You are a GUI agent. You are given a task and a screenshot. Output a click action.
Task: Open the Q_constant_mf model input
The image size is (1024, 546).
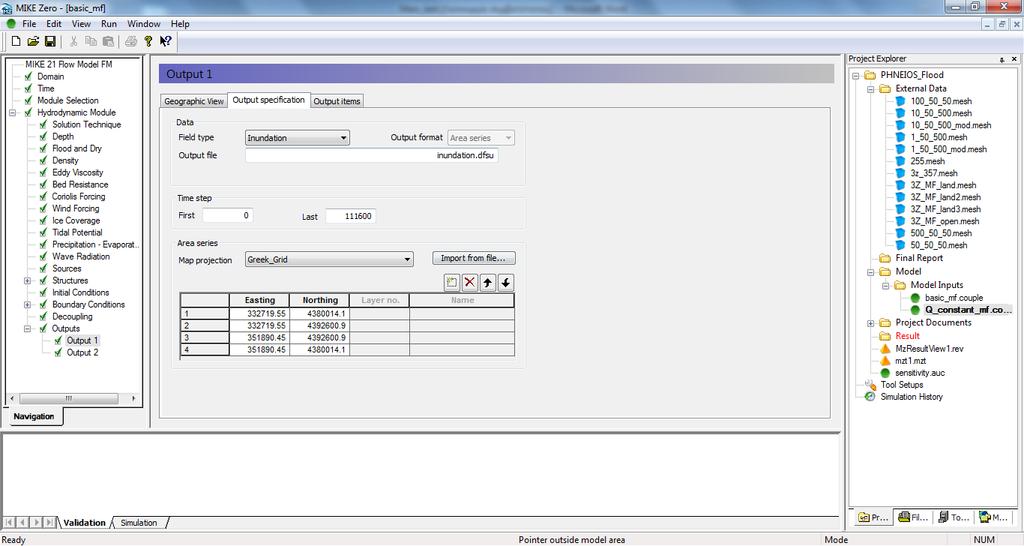coord(968,310)
